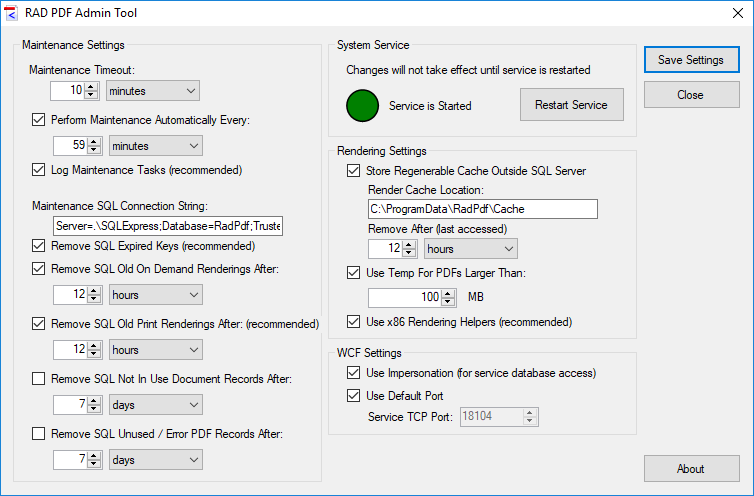Click the 'Rendering Settings' group label
The width and height of the screenshot is (754, 496).
(x=381, y=151)
